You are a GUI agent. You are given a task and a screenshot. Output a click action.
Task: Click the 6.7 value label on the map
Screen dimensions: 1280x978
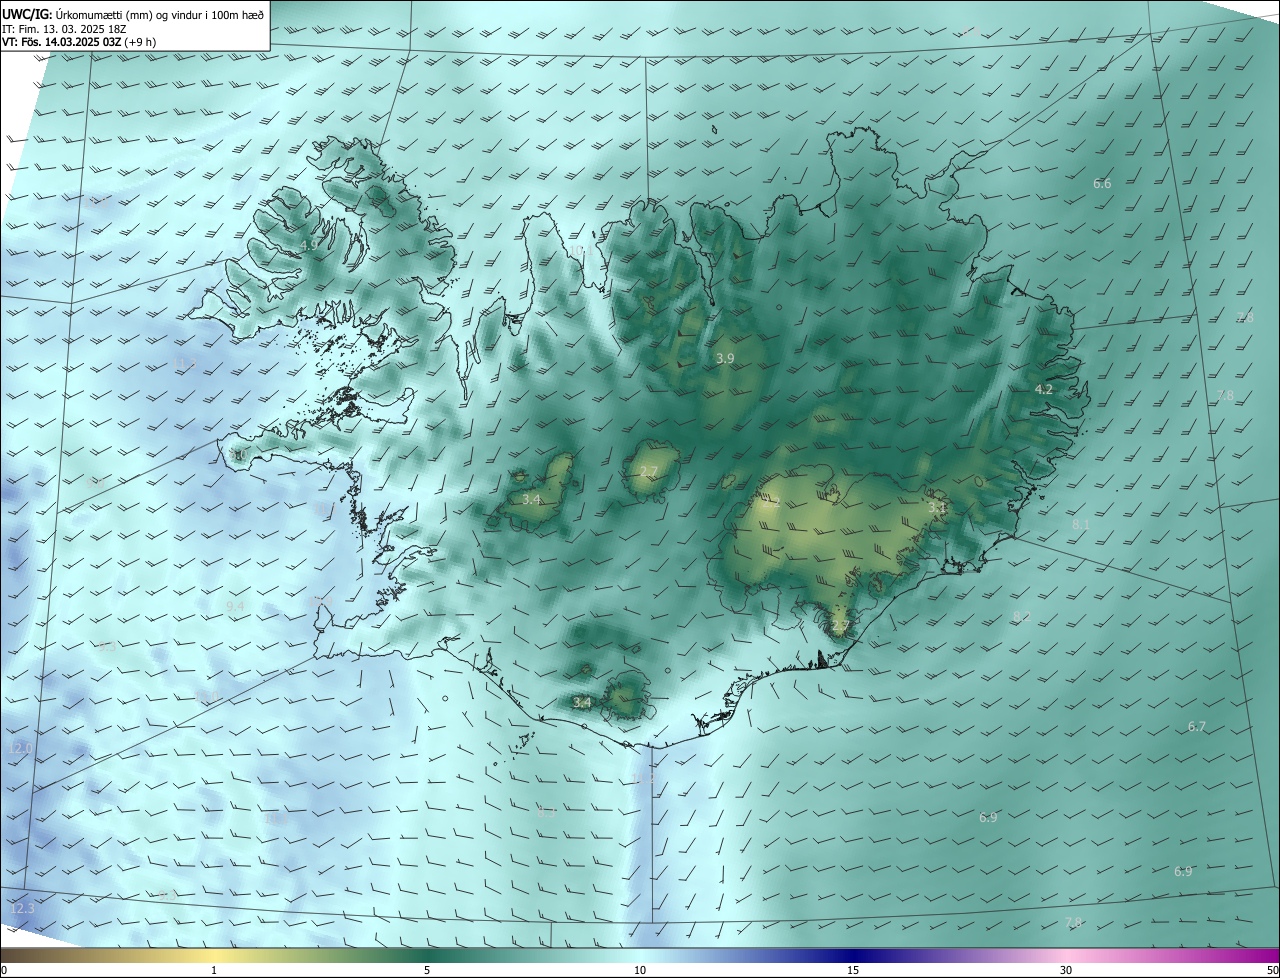pyautogui.click(x=1197, y=727)
